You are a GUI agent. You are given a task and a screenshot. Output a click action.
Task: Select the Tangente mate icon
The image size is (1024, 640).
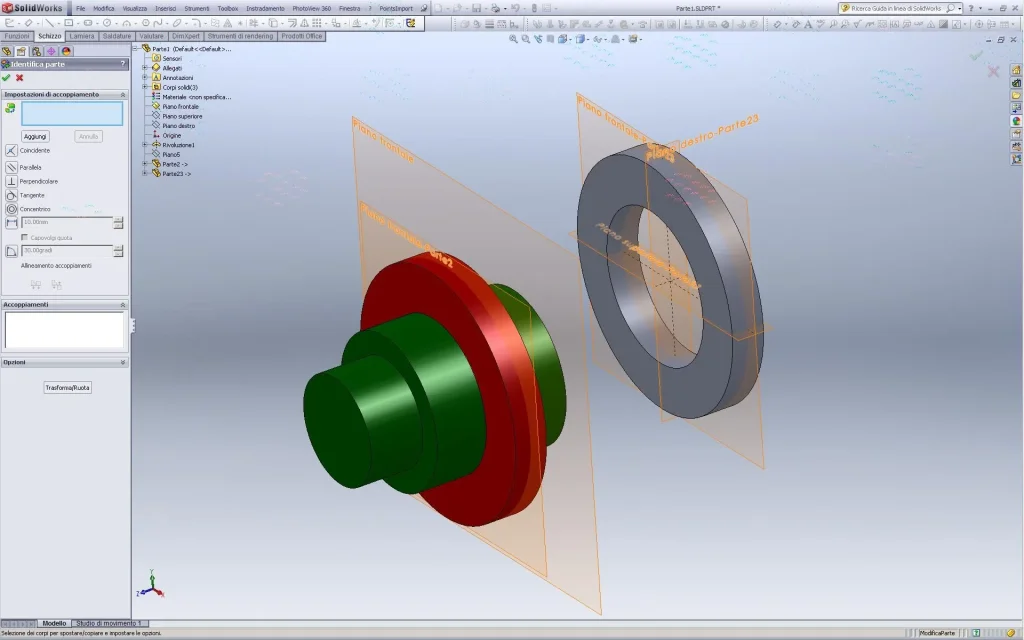coord(11,195)
